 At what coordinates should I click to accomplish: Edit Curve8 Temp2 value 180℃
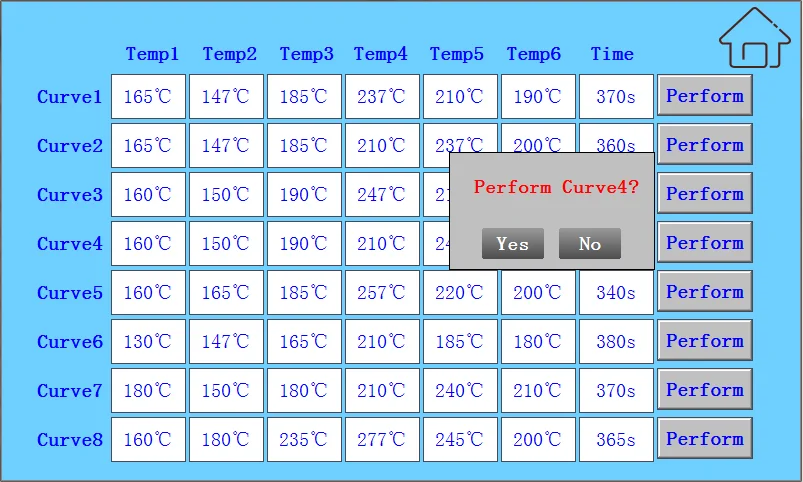click(226, 439)
